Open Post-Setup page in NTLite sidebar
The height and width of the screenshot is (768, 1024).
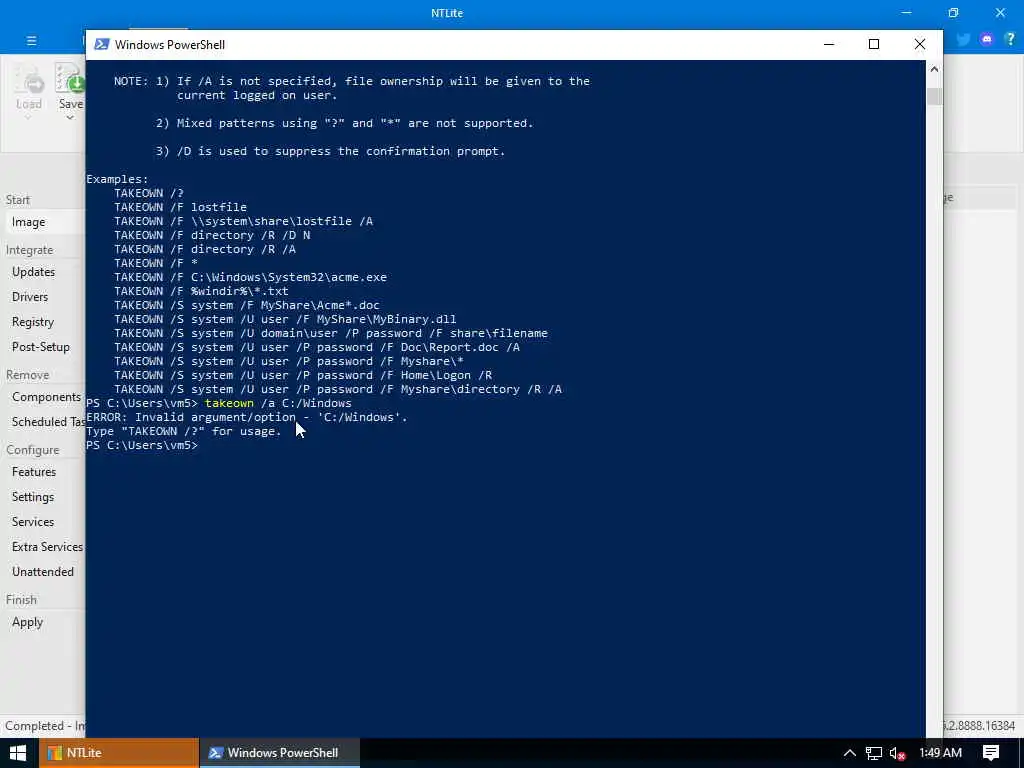click(40, 347)
